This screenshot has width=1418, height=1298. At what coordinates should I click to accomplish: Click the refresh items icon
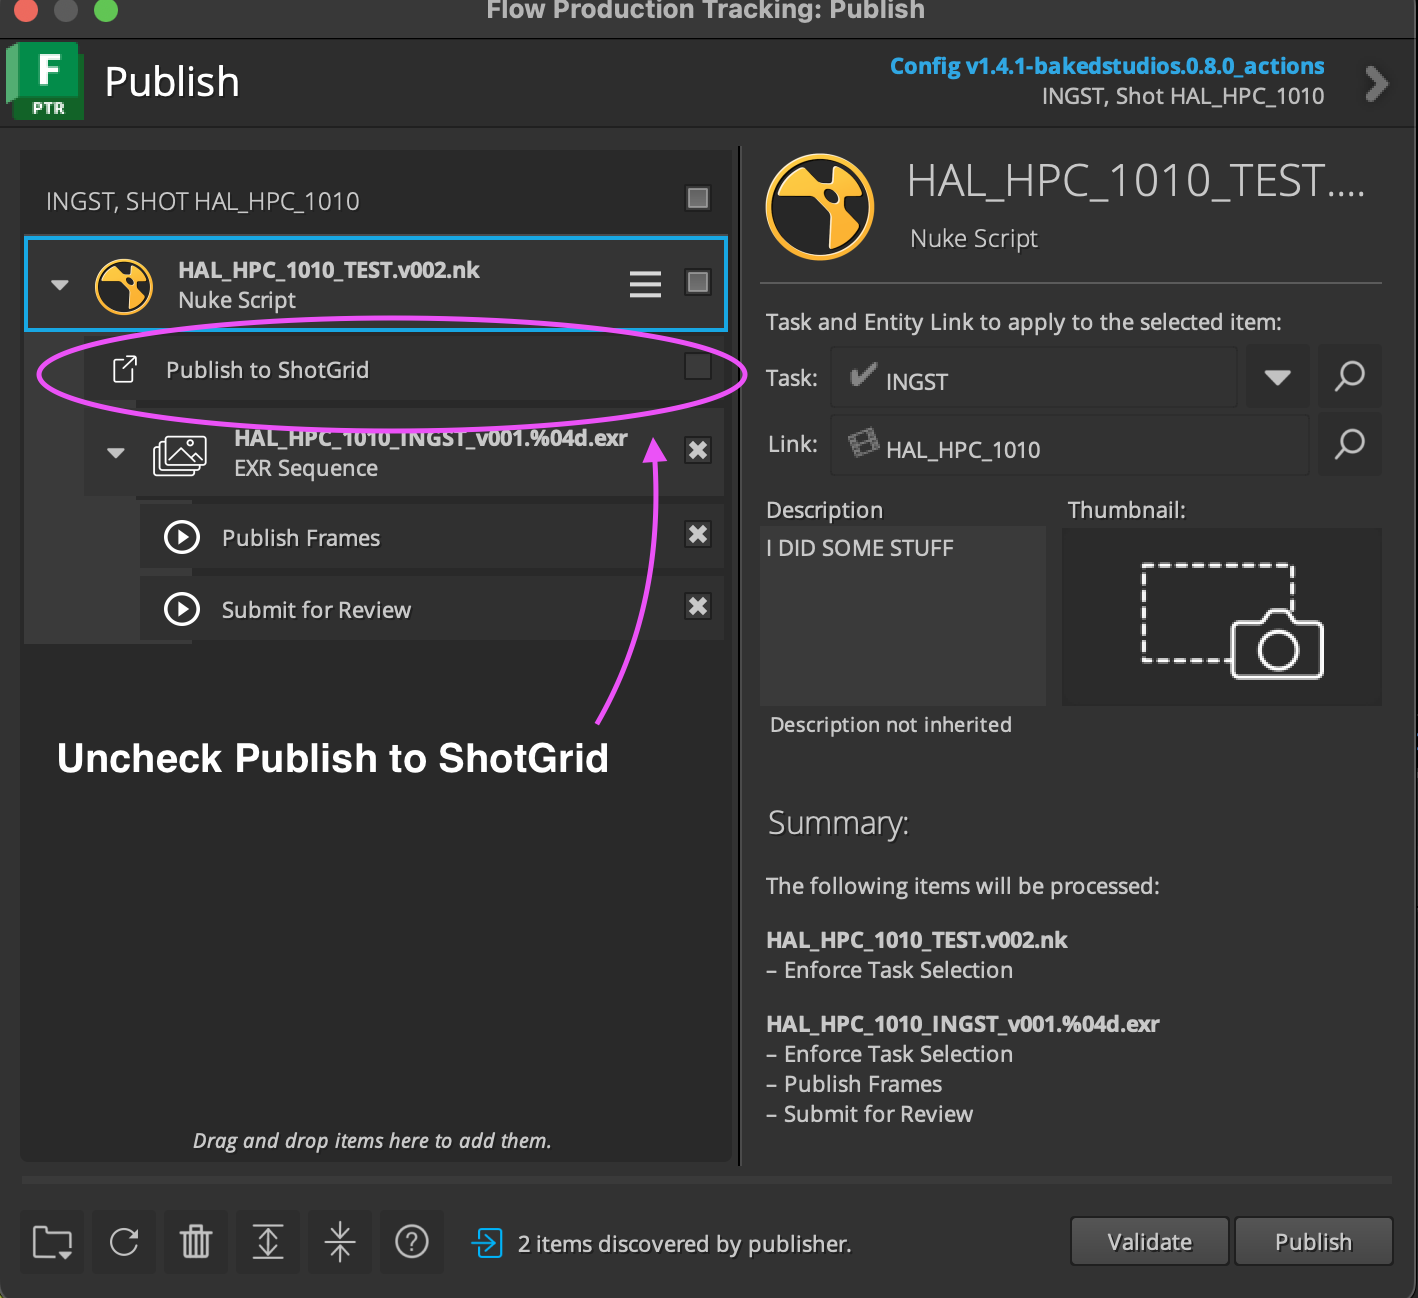[124, 1242]
